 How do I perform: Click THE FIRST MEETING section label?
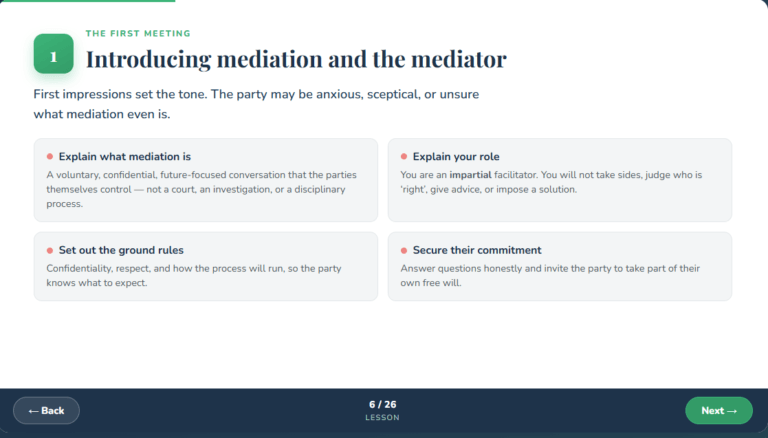pos(138,33)
